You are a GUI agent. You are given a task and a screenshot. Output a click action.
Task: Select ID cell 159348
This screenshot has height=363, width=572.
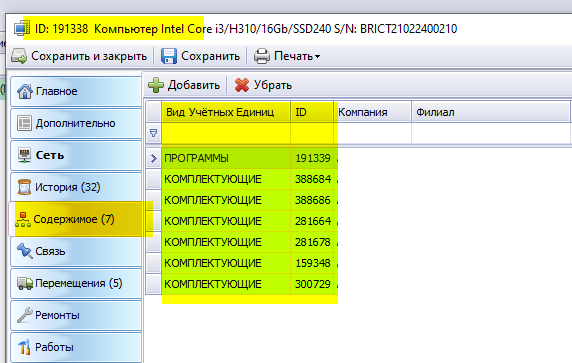point(312,263)
